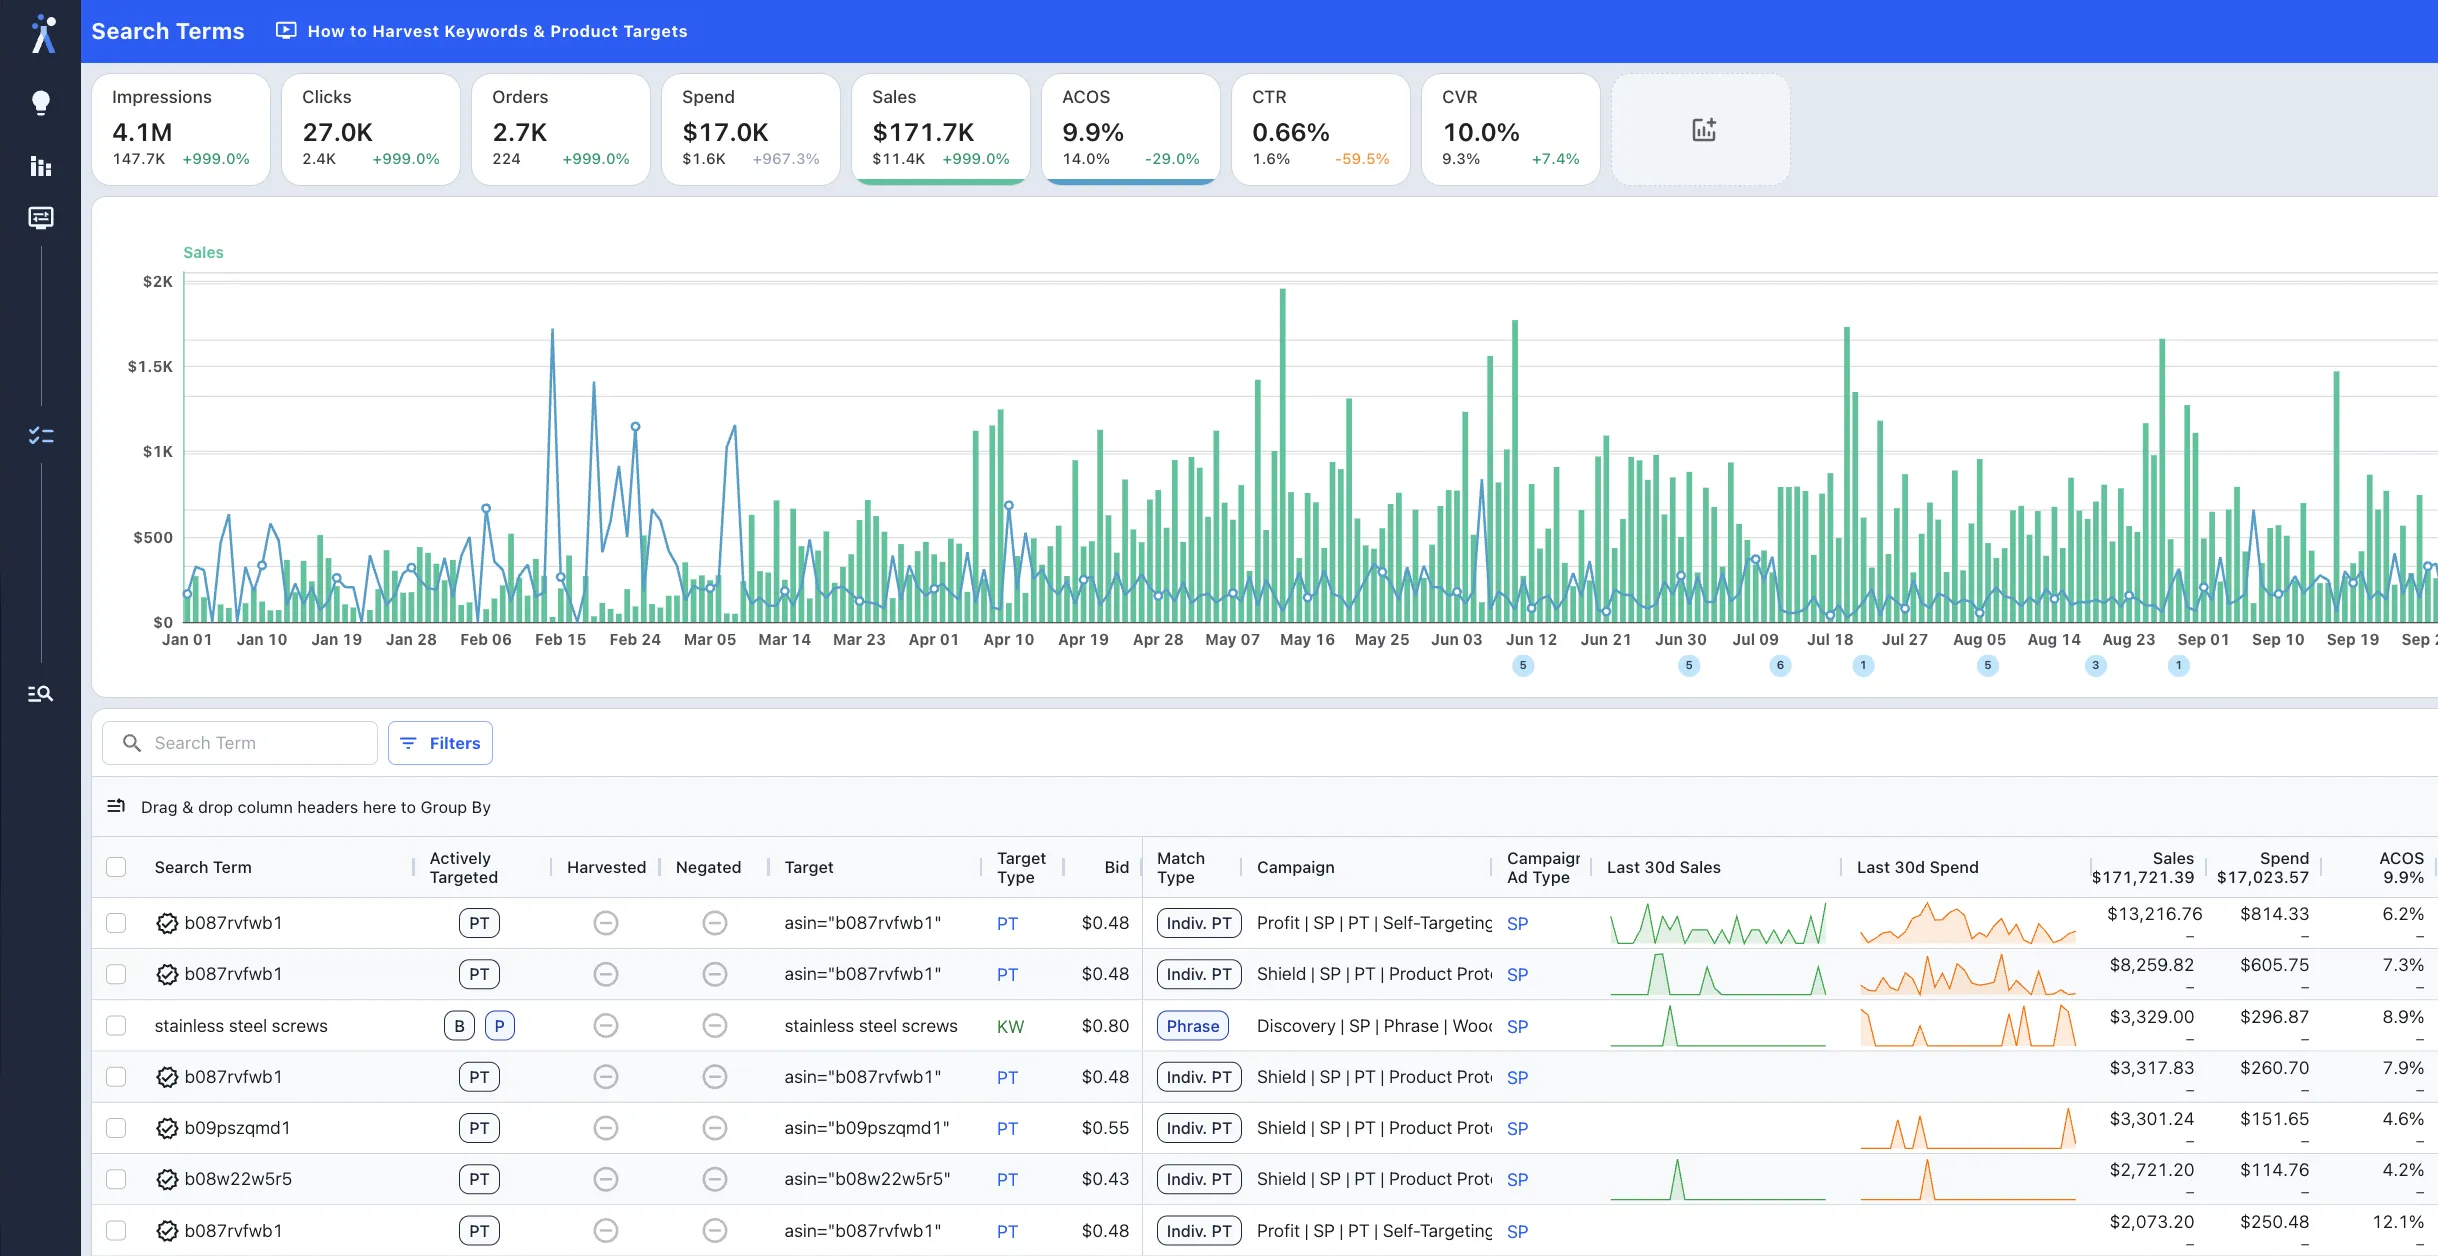Click the Jun 30 annotation badge below the chart
Screen dimensions: 2438x1256
1688,666
